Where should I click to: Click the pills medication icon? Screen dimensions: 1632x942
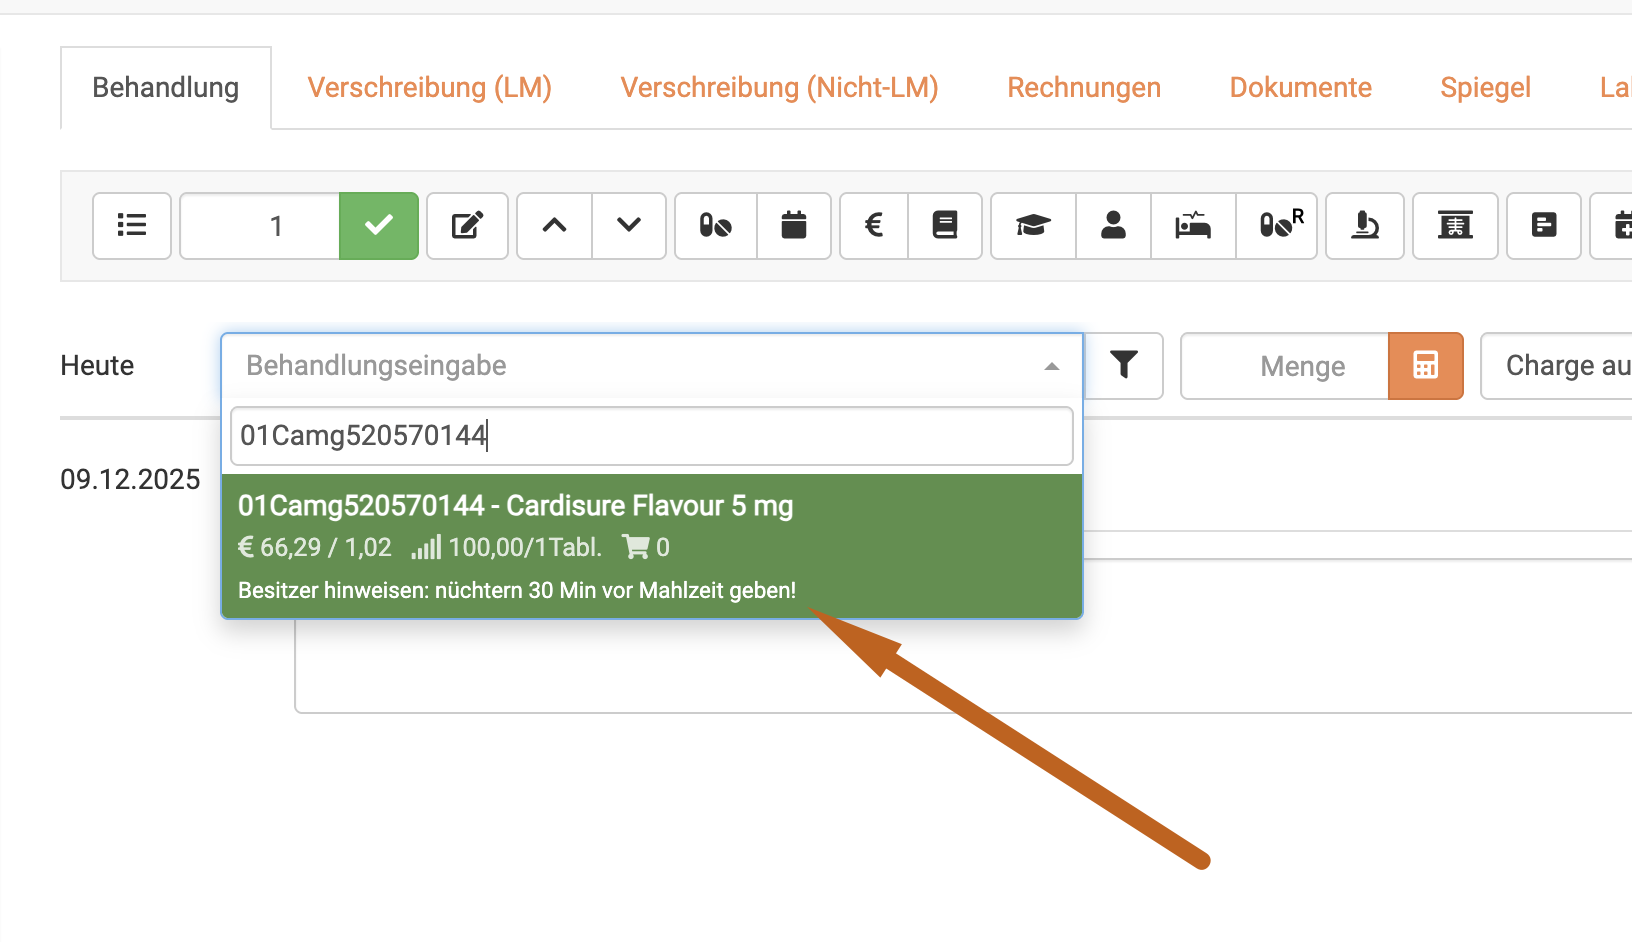(x=716, y=226)
